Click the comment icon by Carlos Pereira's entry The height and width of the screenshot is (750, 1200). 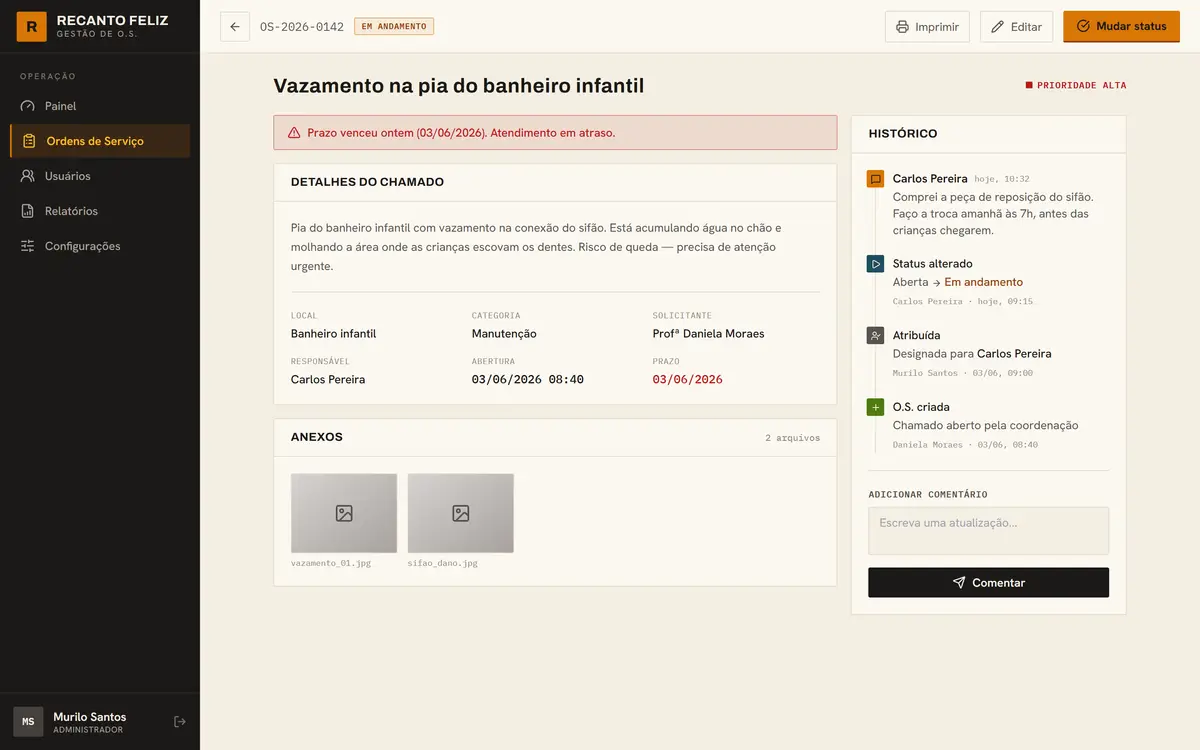pyautogui.click(x=876, y=179)
